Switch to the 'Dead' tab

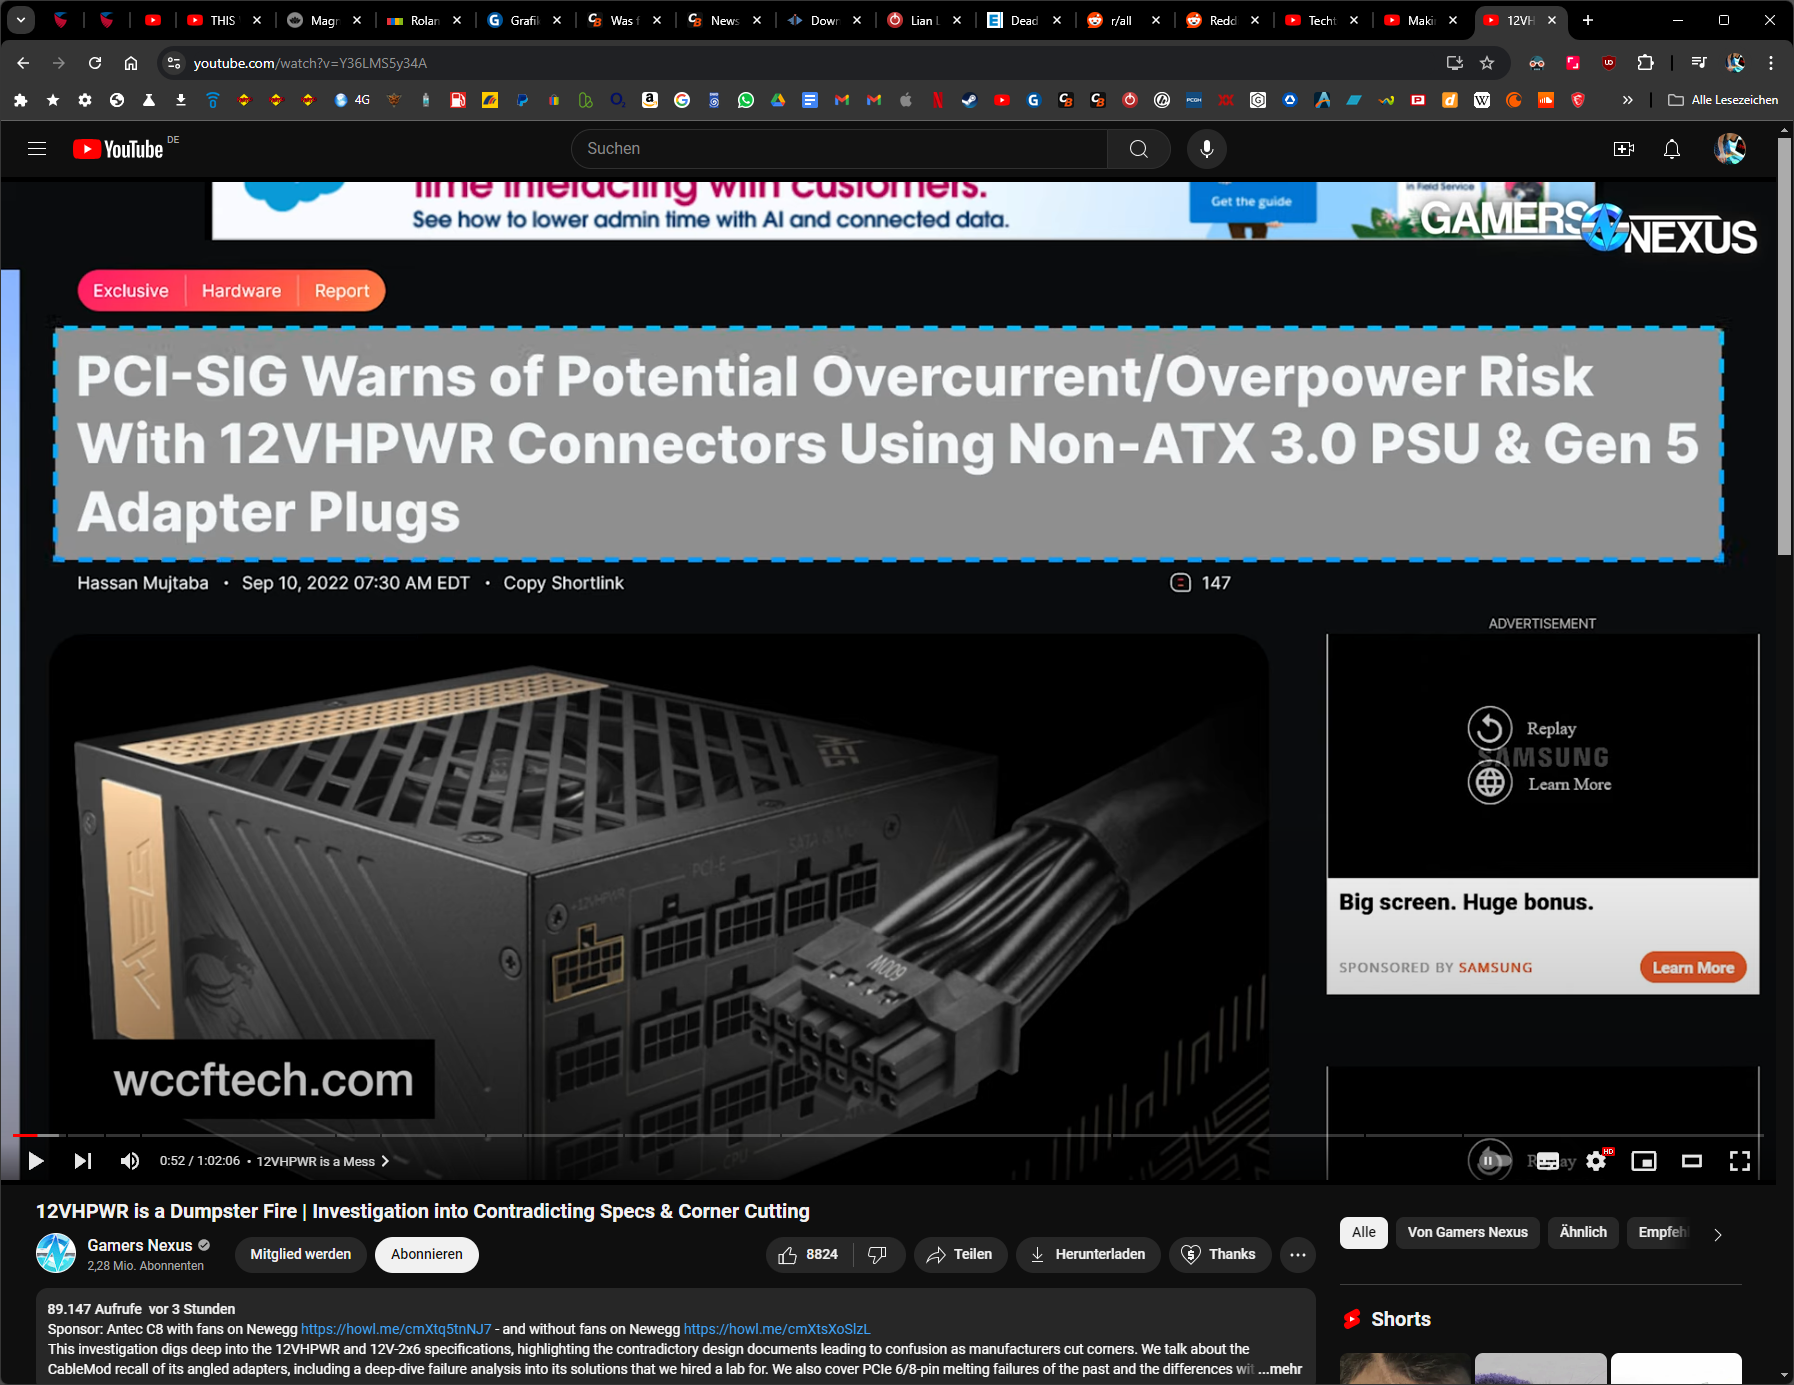coord(1024,20)
